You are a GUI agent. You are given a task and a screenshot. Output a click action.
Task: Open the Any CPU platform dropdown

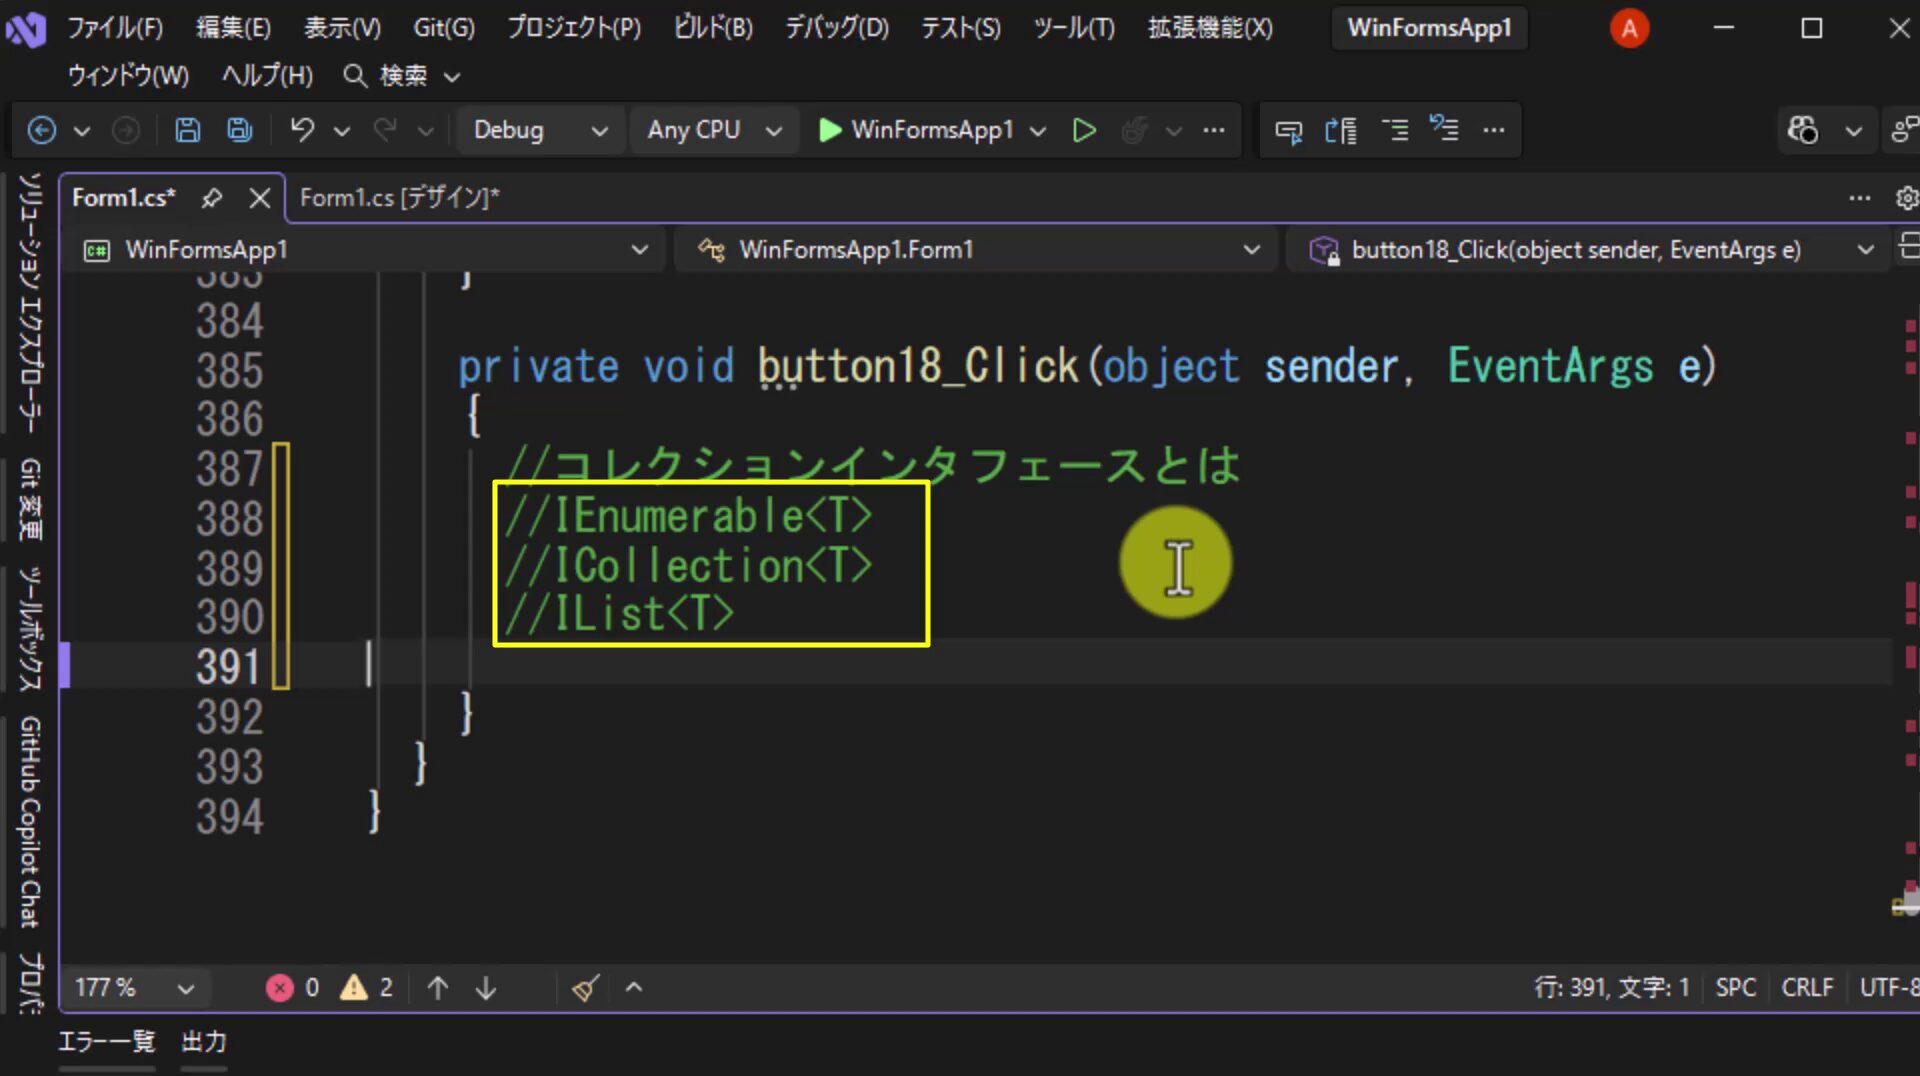(x=714, y=130)
